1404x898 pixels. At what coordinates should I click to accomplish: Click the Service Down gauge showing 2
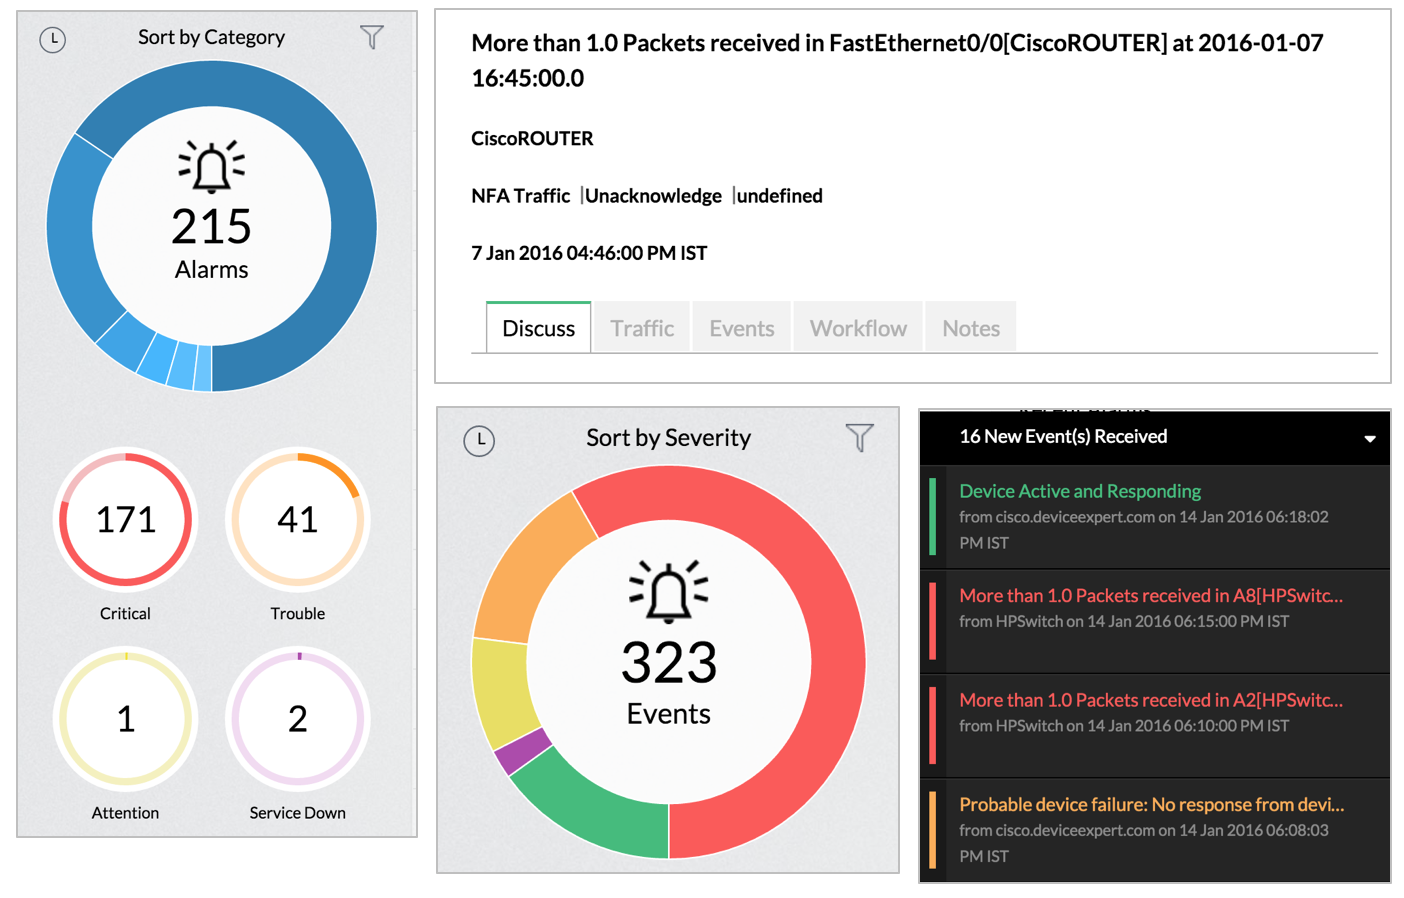297,719
